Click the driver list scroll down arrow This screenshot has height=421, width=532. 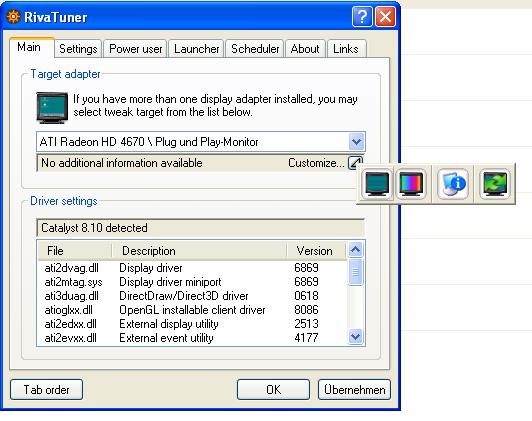tap(355, 337)
